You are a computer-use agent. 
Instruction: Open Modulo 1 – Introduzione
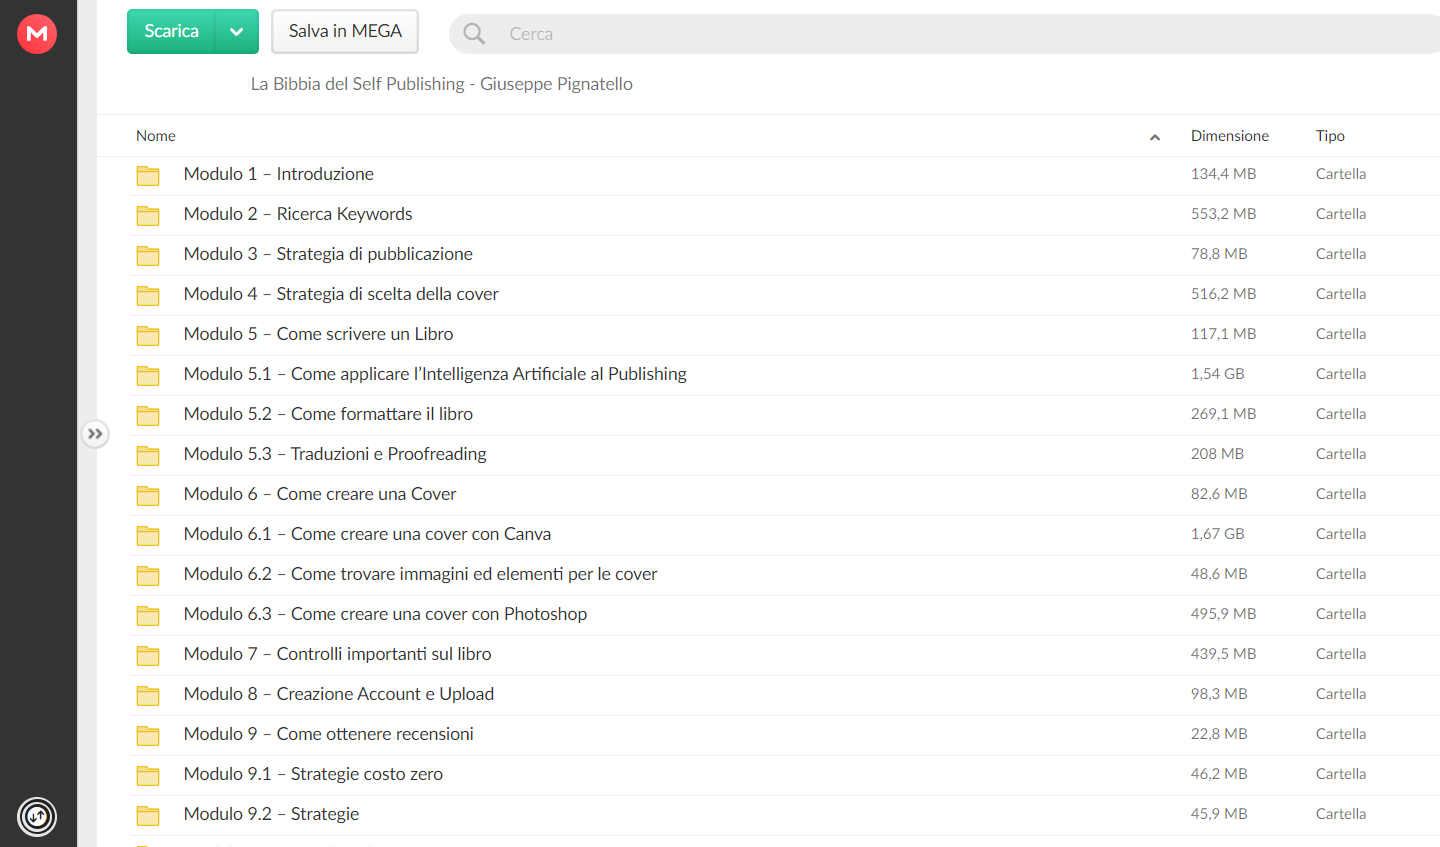click(x=279, y=174)
